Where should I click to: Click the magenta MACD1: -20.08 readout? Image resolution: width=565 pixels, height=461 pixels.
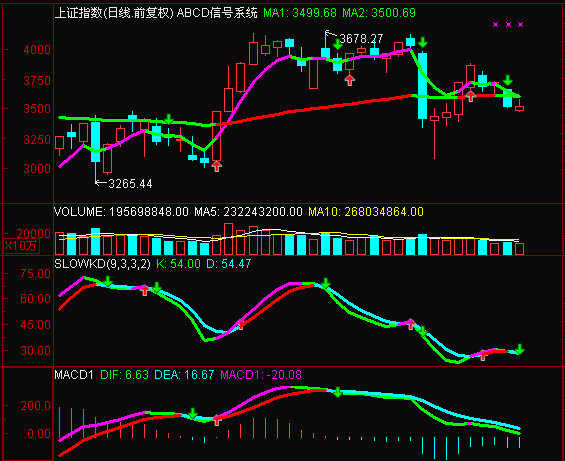(x=261, y=375)
